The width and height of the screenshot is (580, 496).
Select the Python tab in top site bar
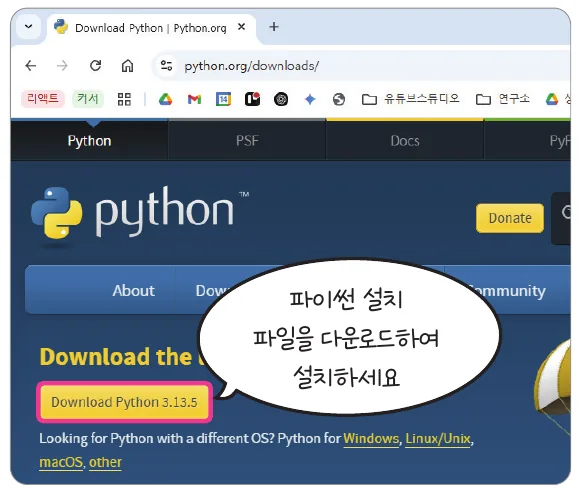click(90, 141)
